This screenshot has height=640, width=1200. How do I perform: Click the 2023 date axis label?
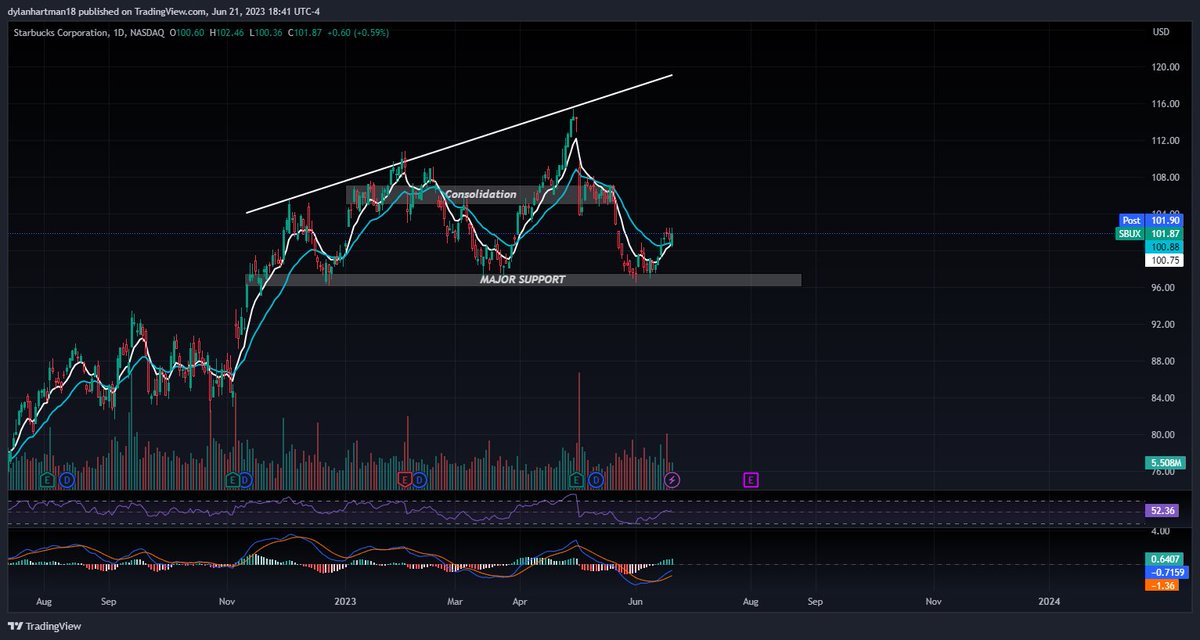[x=345, y=602]
